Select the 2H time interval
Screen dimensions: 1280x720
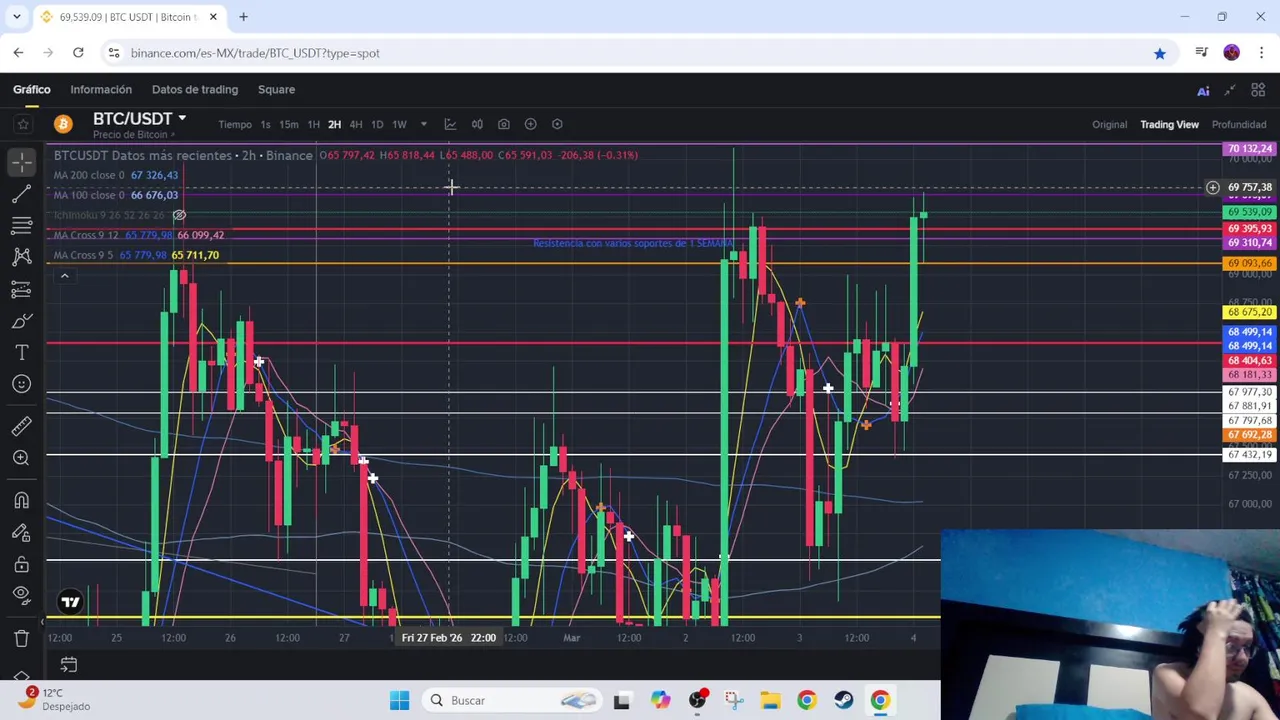[x=334, y=125]
